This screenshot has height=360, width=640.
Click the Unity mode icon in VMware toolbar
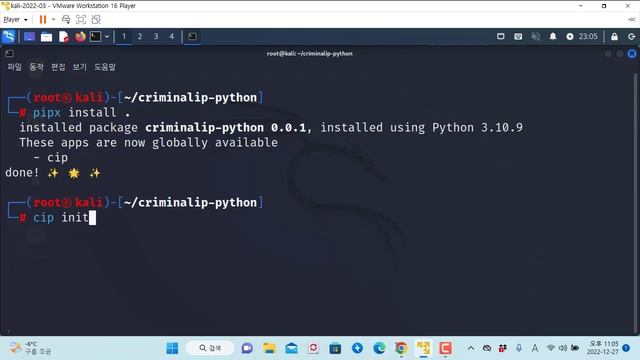coord(96,20)
